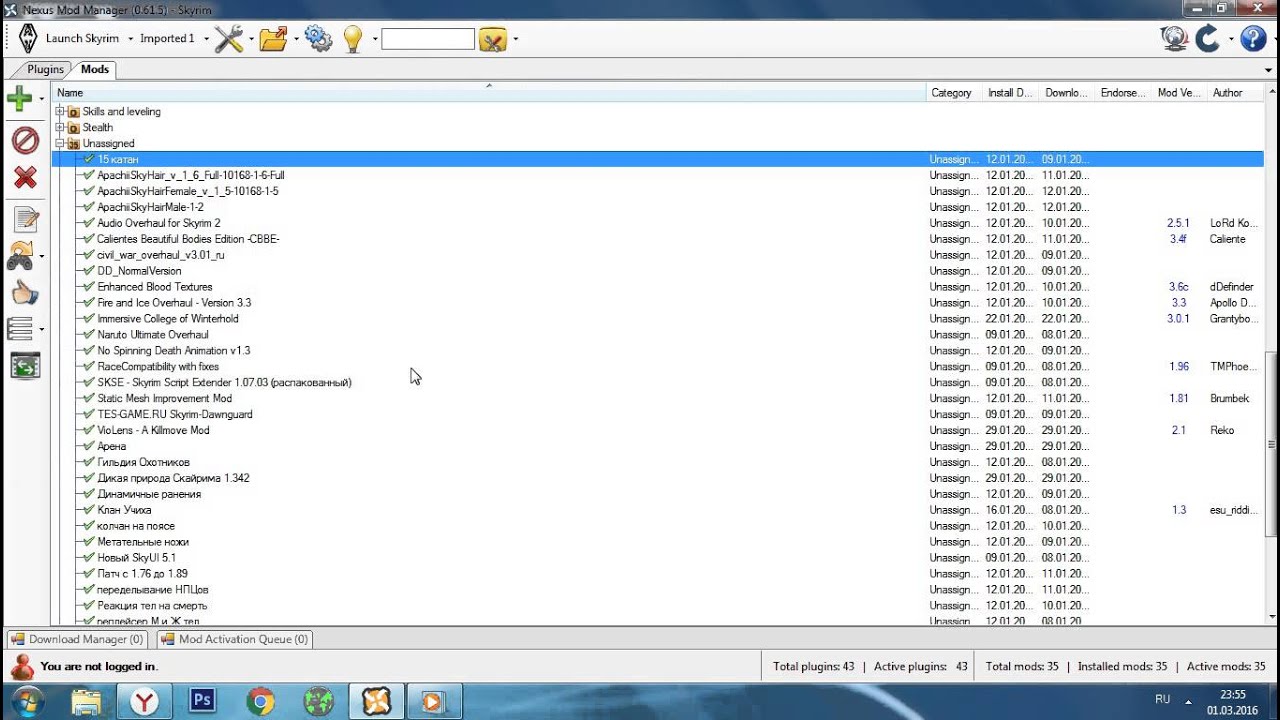Toggle the checkmark for Static Mesh Improvement Mod

(x=89, y=399)
